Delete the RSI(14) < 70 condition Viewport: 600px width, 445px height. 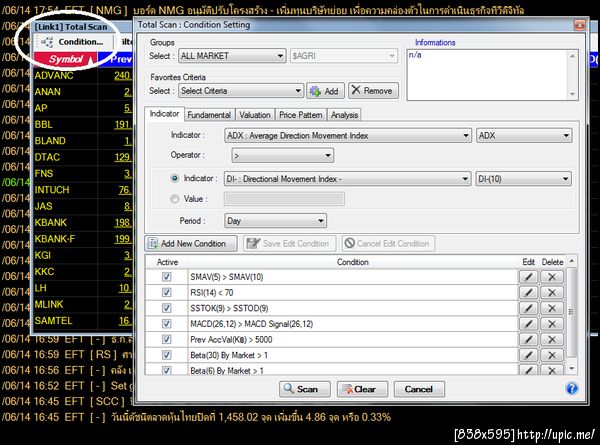click(x=552, y=292)
